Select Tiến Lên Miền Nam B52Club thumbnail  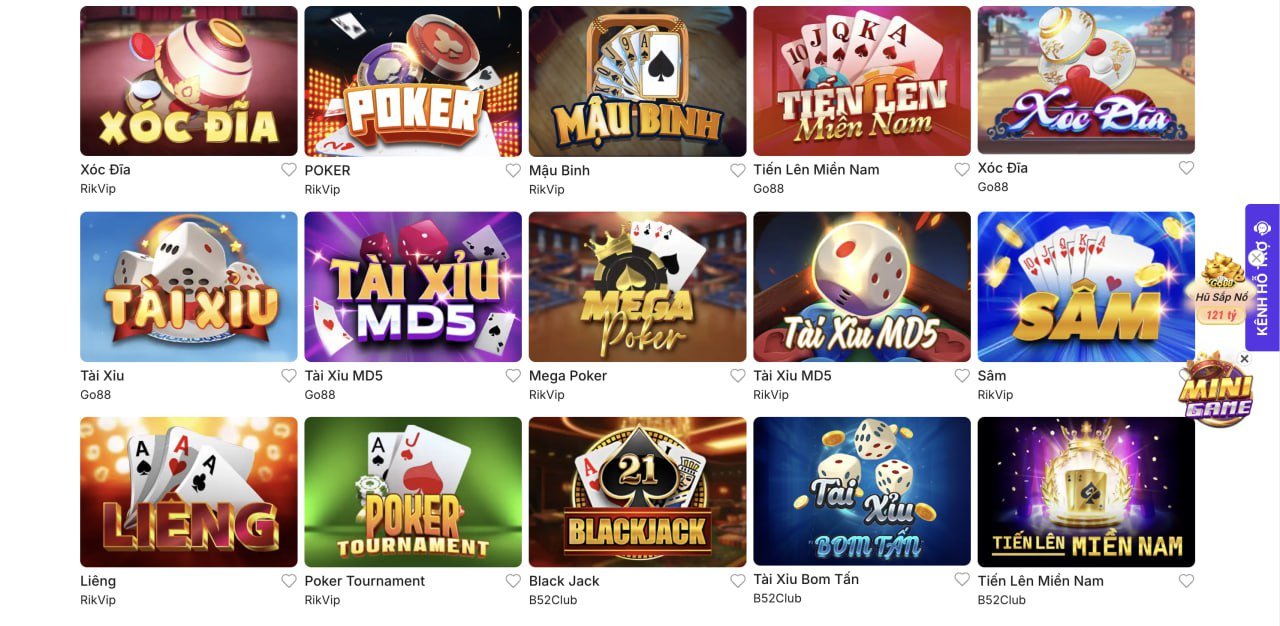pyautogui.click(x=1086, y=492)
